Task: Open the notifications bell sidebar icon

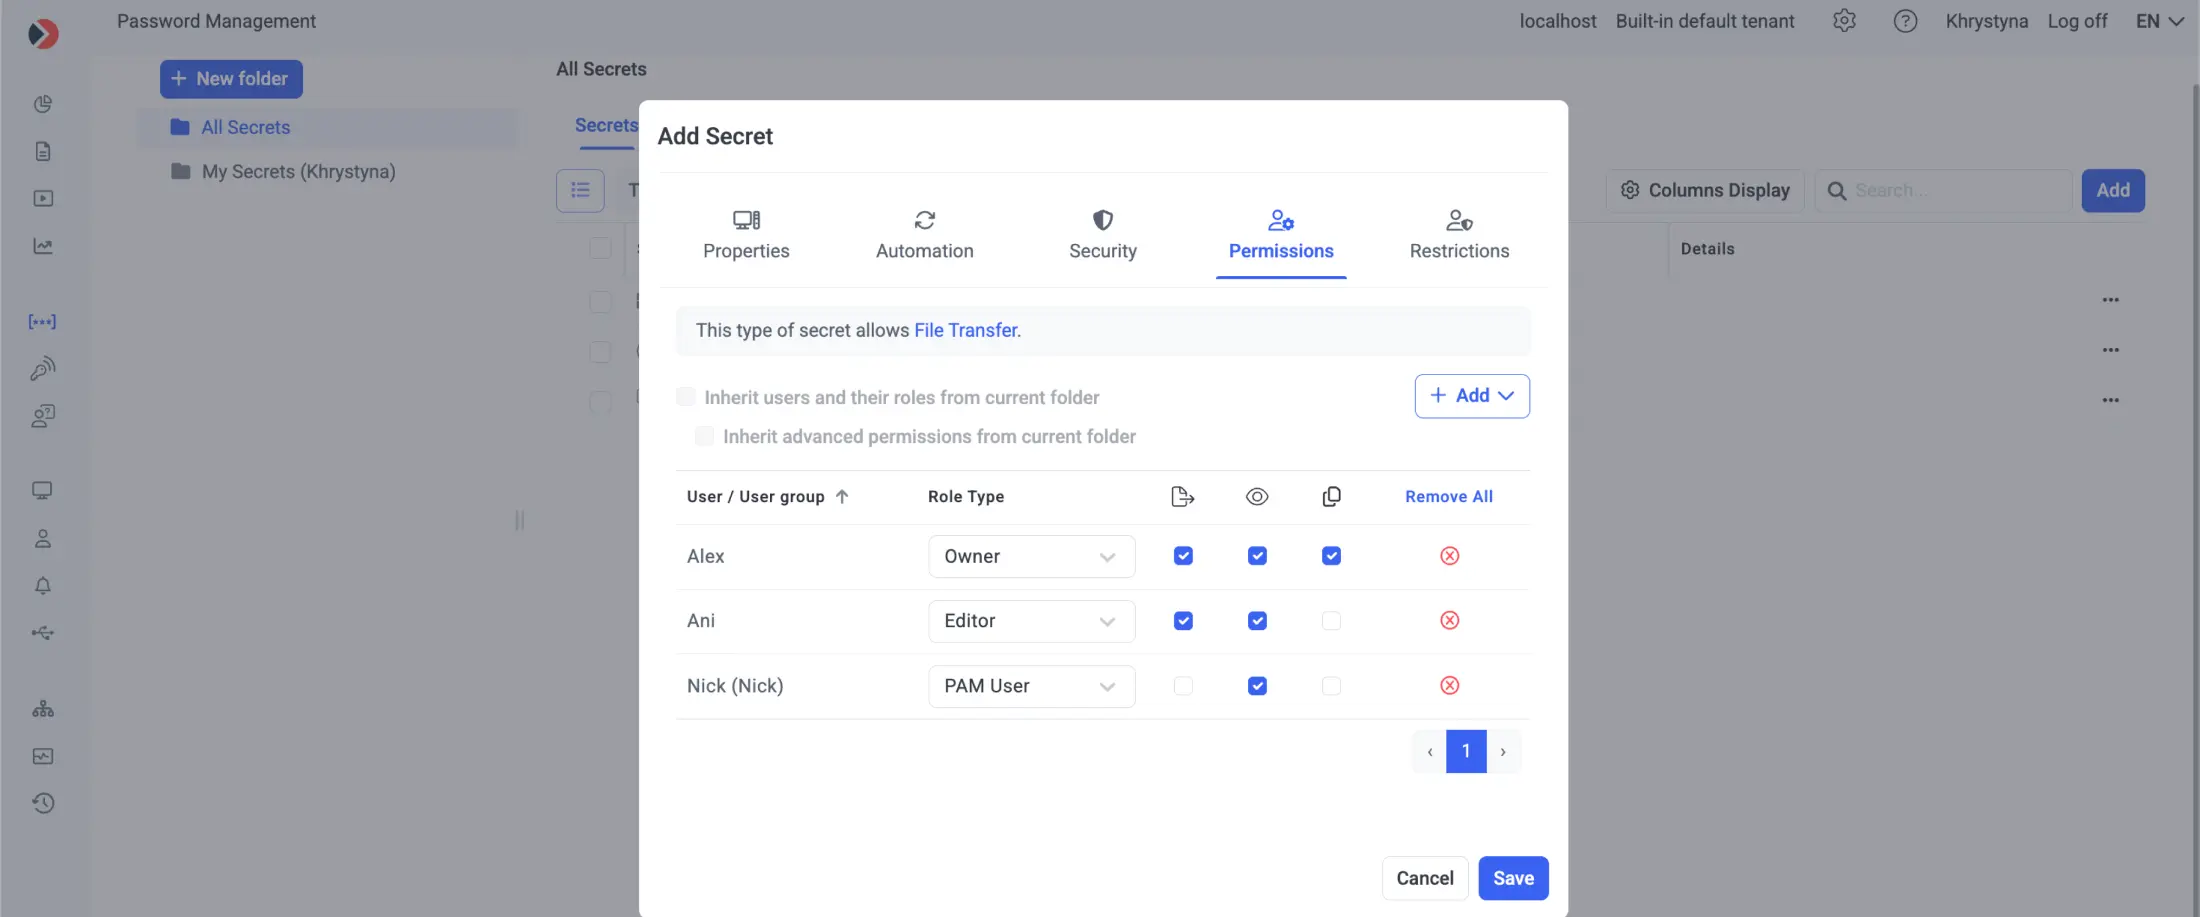Action: [42, 586]
